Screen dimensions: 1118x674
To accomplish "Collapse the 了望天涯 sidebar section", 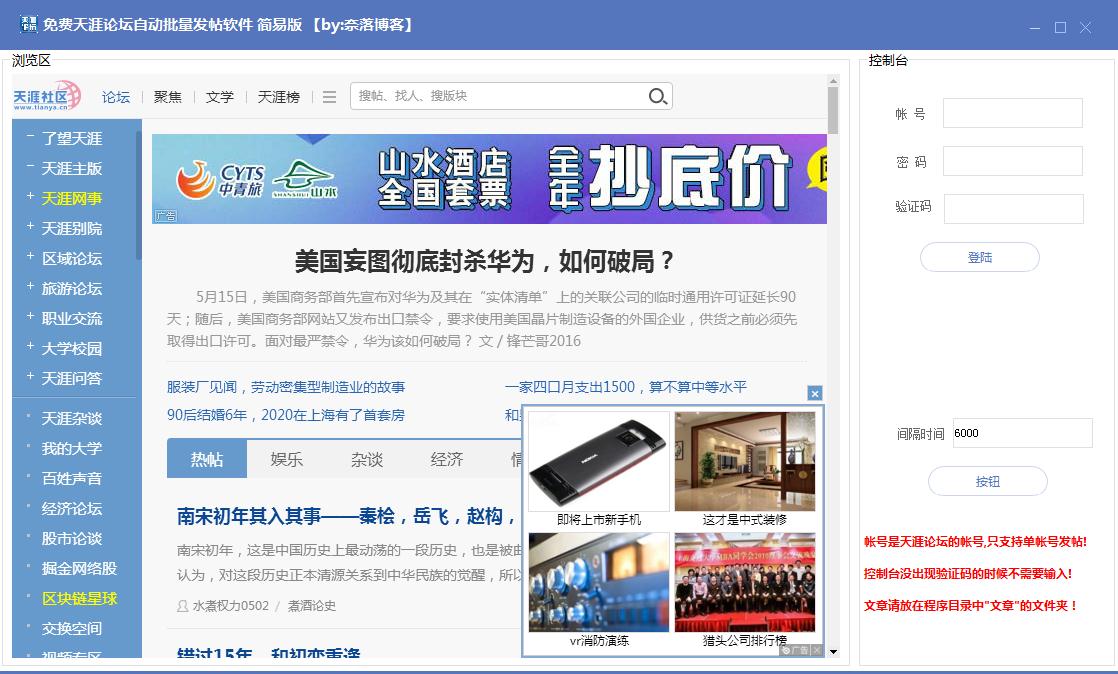I will (x=30, y=136).
